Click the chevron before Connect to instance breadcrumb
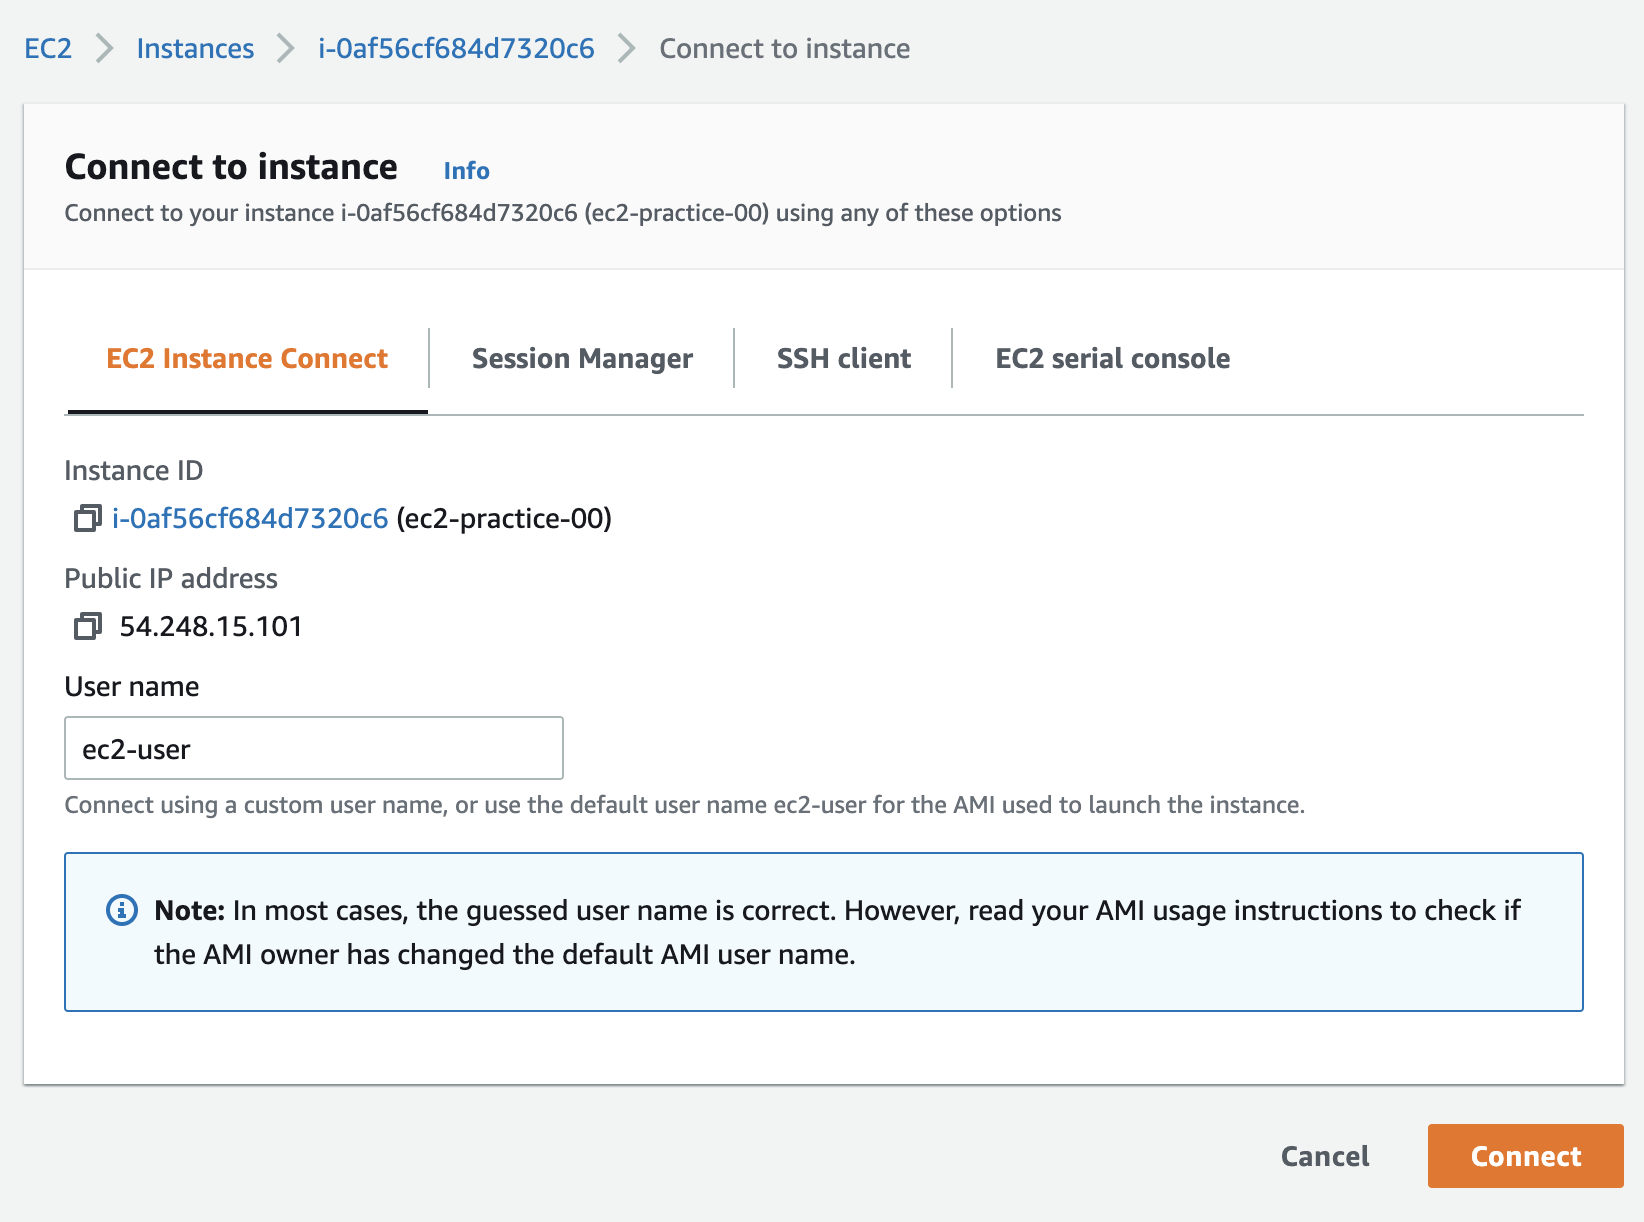Viewport: 1644px width, 1222px height. pyautogui.click(x=627, y=48)
